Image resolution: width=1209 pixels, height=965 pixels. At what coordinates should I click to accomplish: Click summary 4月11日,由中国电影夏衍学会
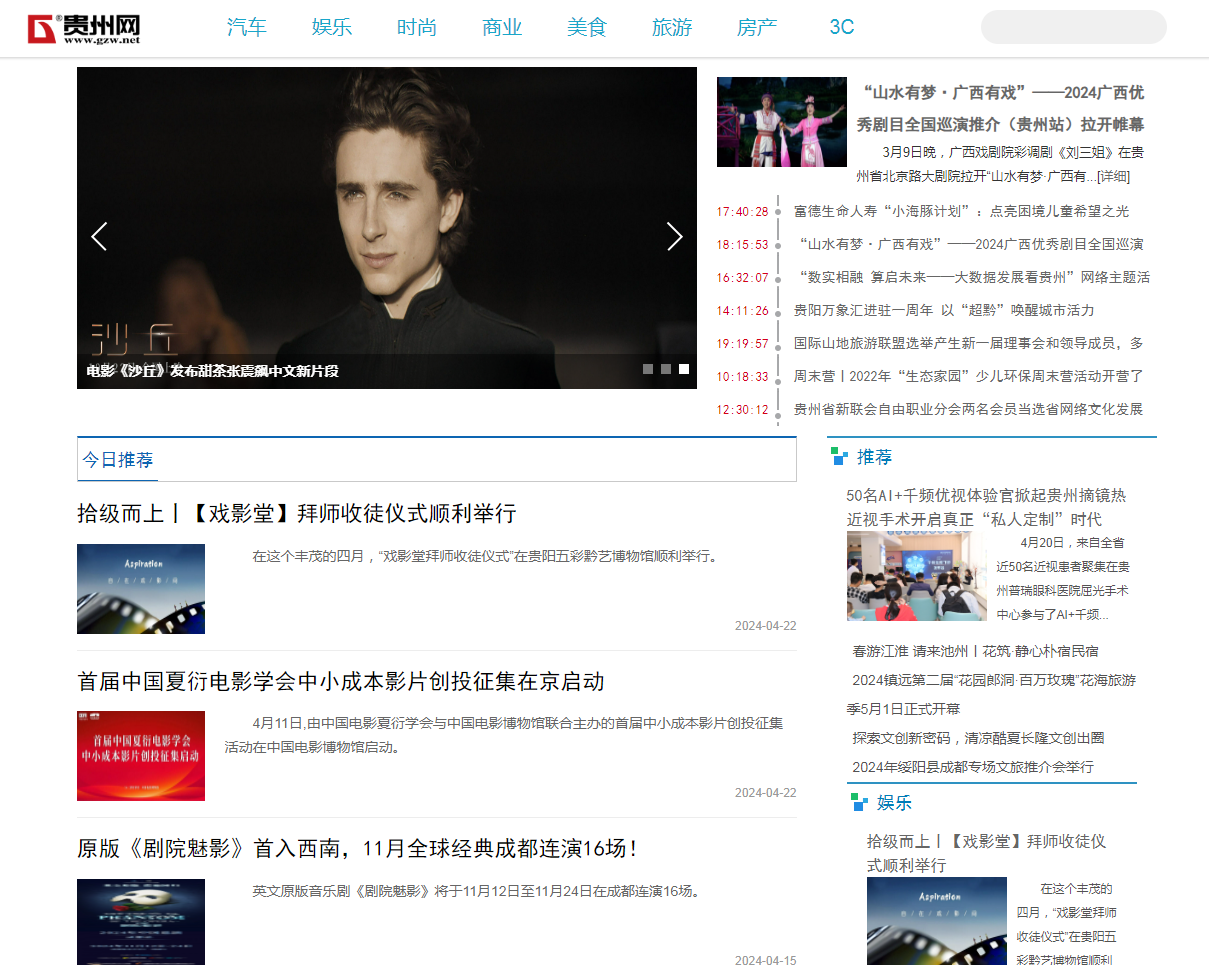(x=504, y=735)
